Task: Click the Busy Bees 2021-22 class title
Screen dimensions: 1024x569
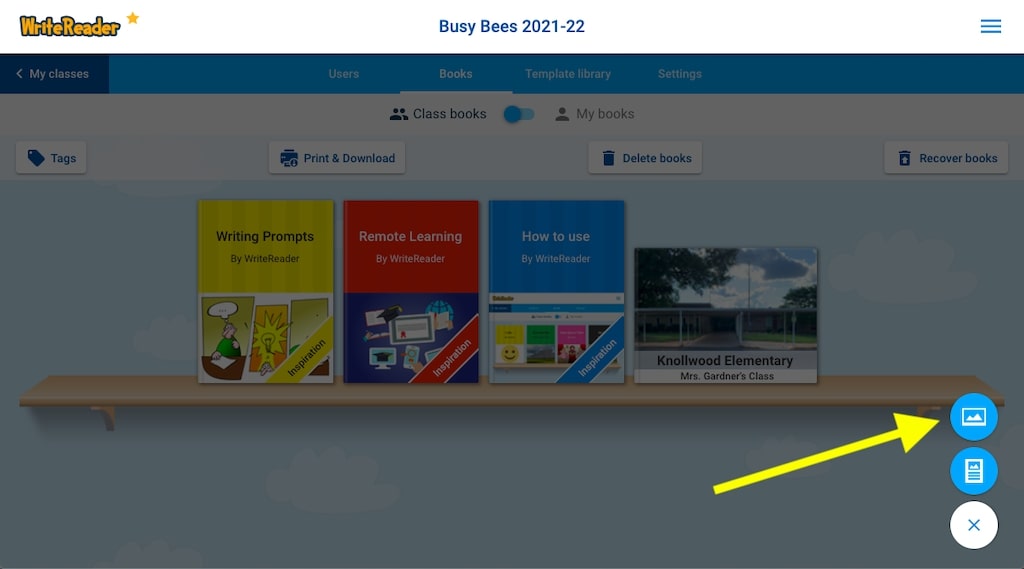Action: click(511, 26)
